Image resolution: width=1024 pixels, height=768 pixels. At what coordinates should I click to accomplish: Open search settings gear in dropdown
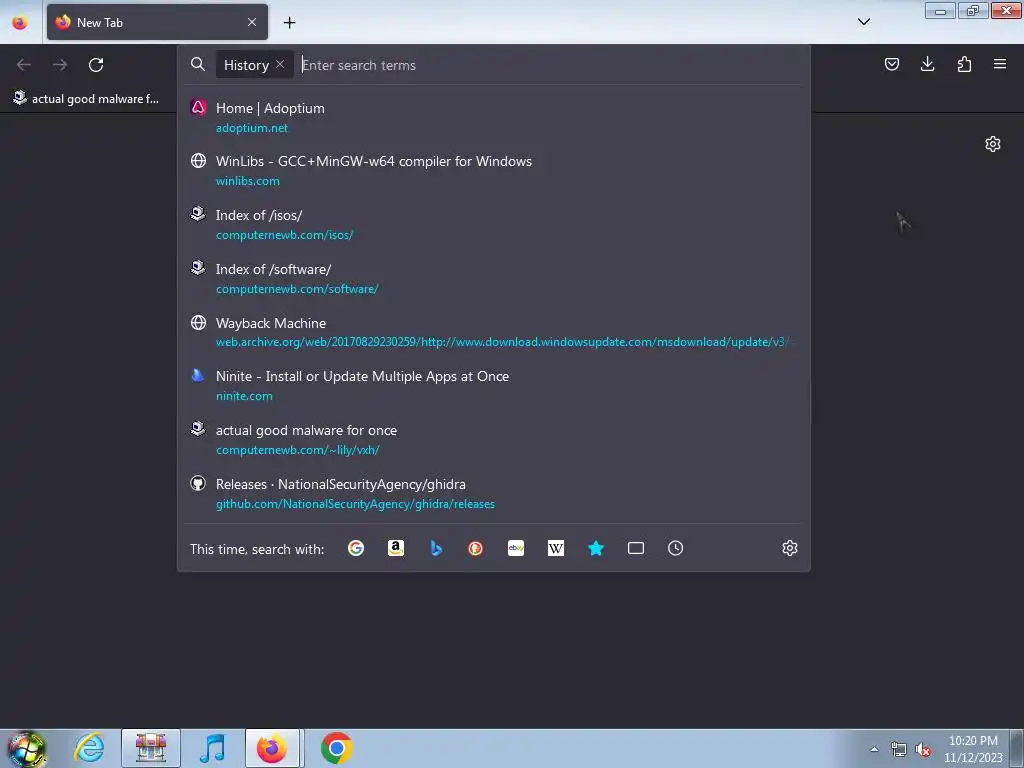[x=790, y=548]
